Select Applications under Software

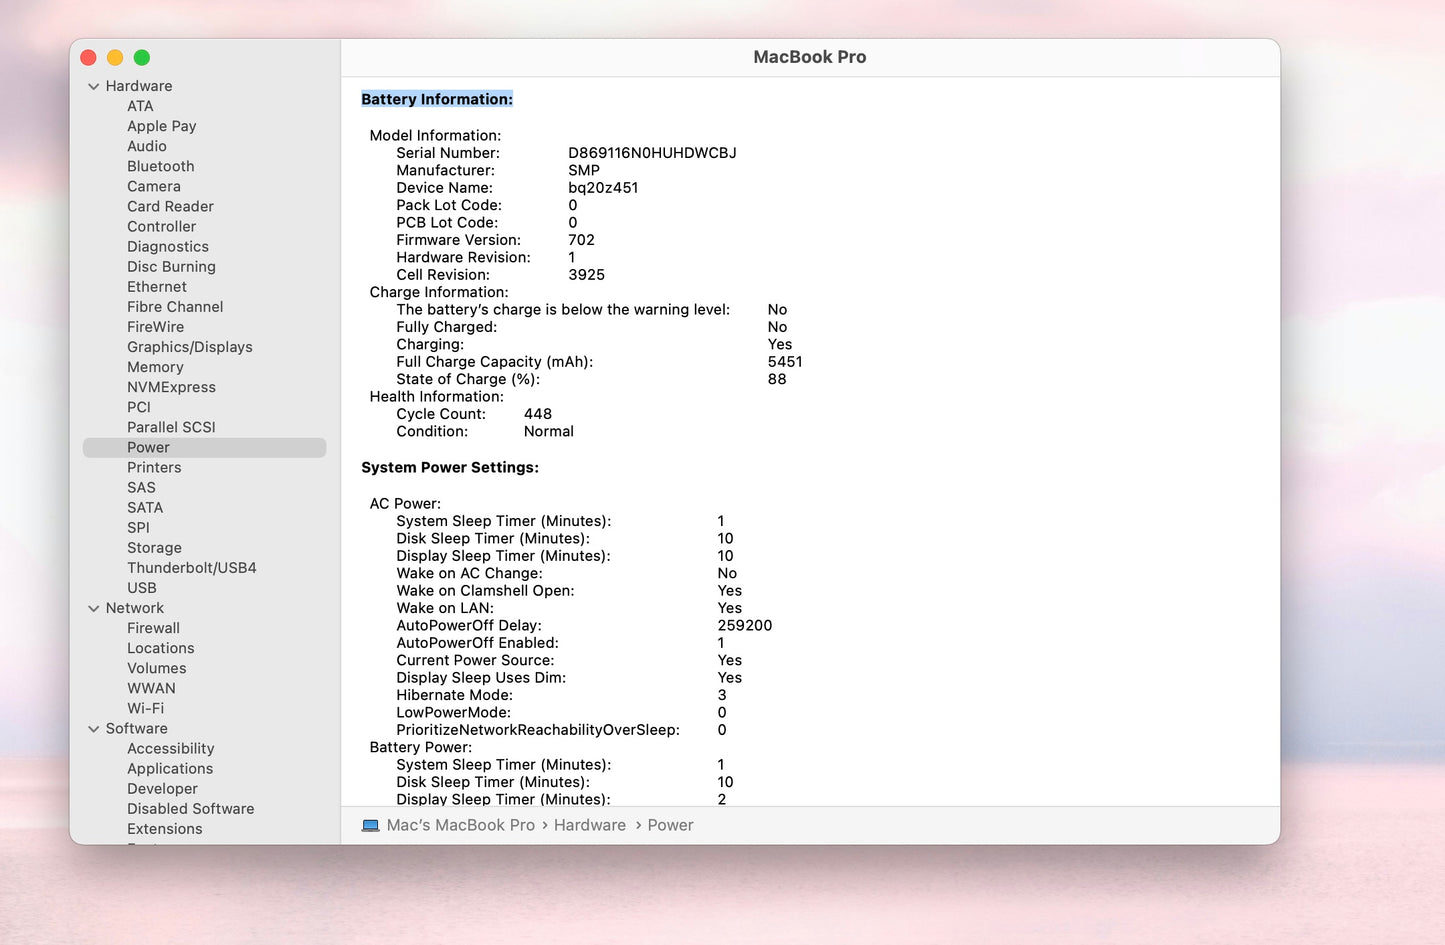point(169,769)
